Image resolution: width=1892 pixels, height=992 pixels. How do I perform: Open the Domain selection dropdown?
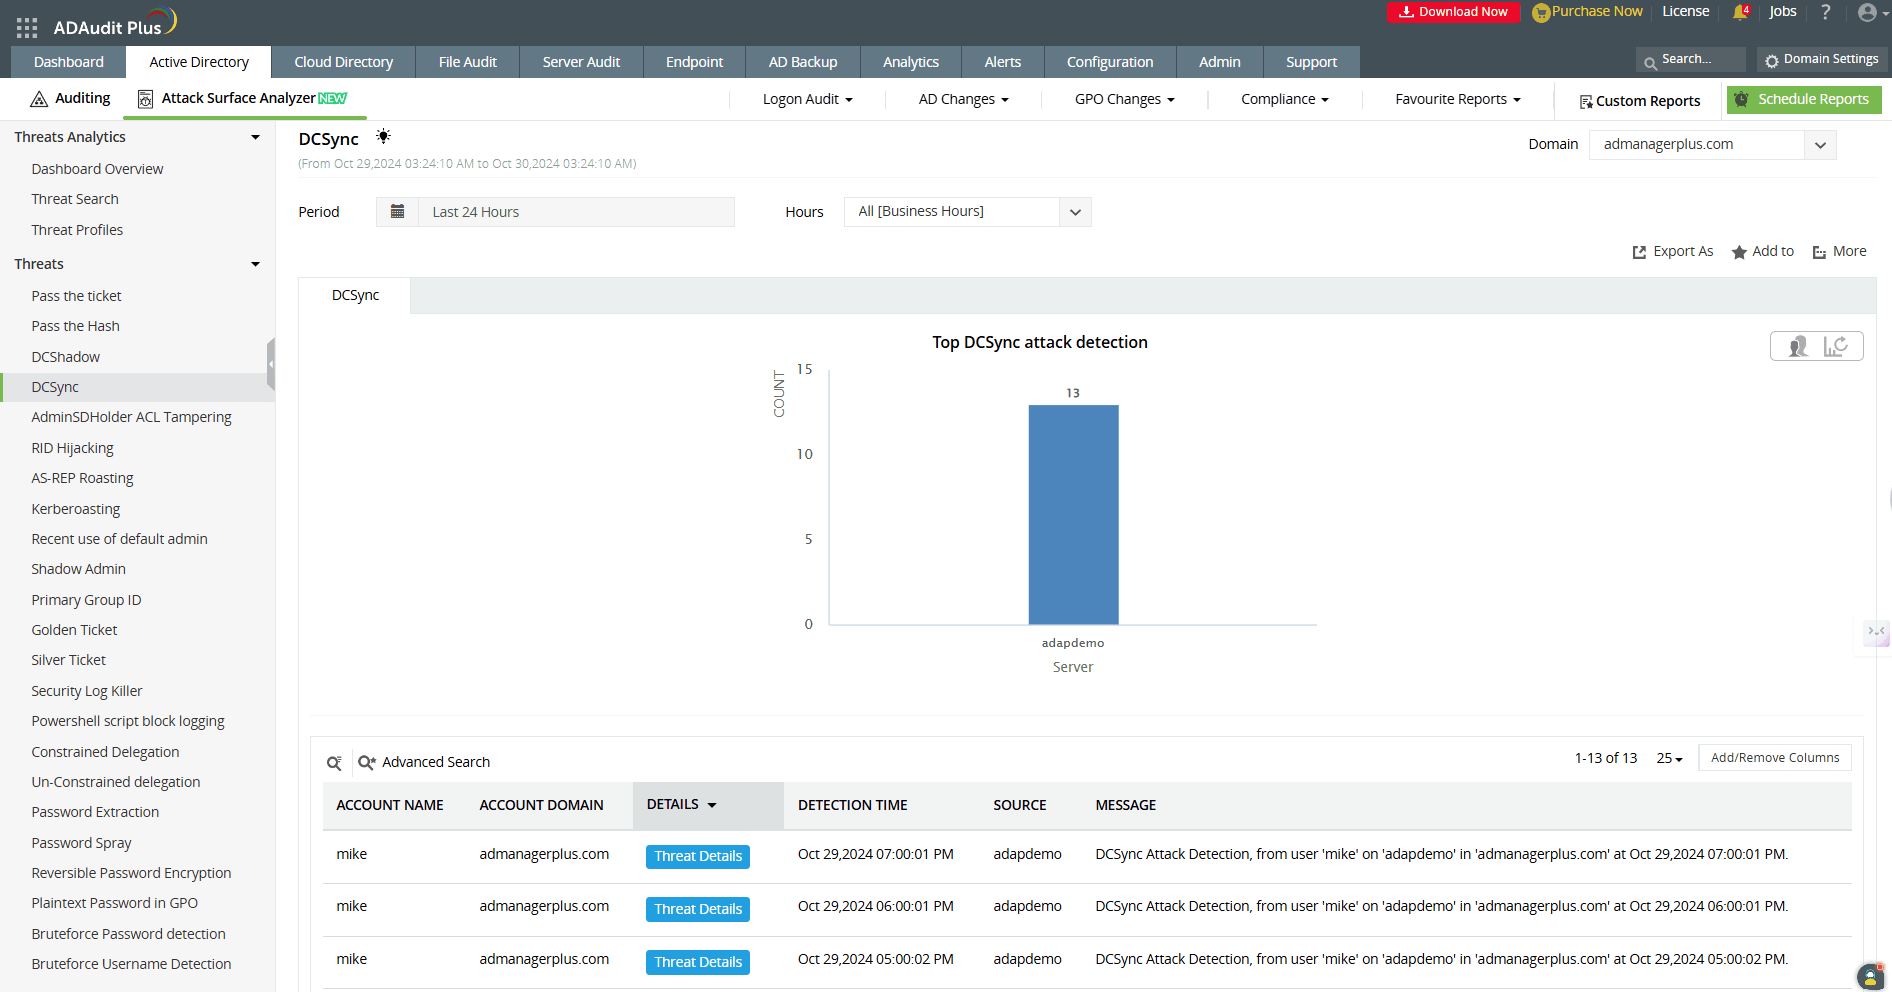(x=1819, y=145)
